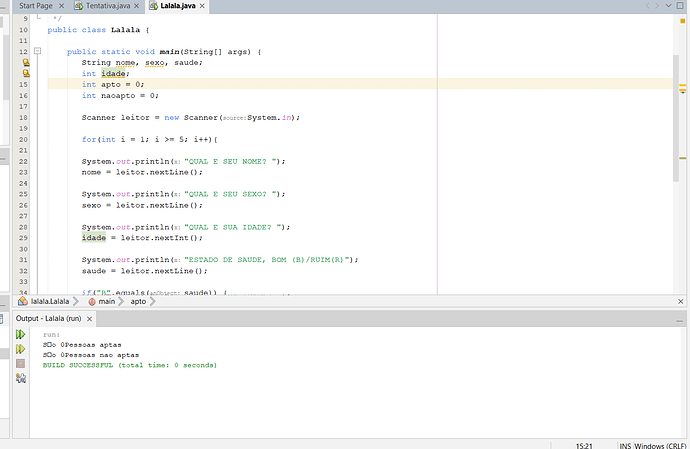Image resolution: width=690 pixels, height=449 pixels.
Task: Close the Start Page tab
Action: click(61, 6)
